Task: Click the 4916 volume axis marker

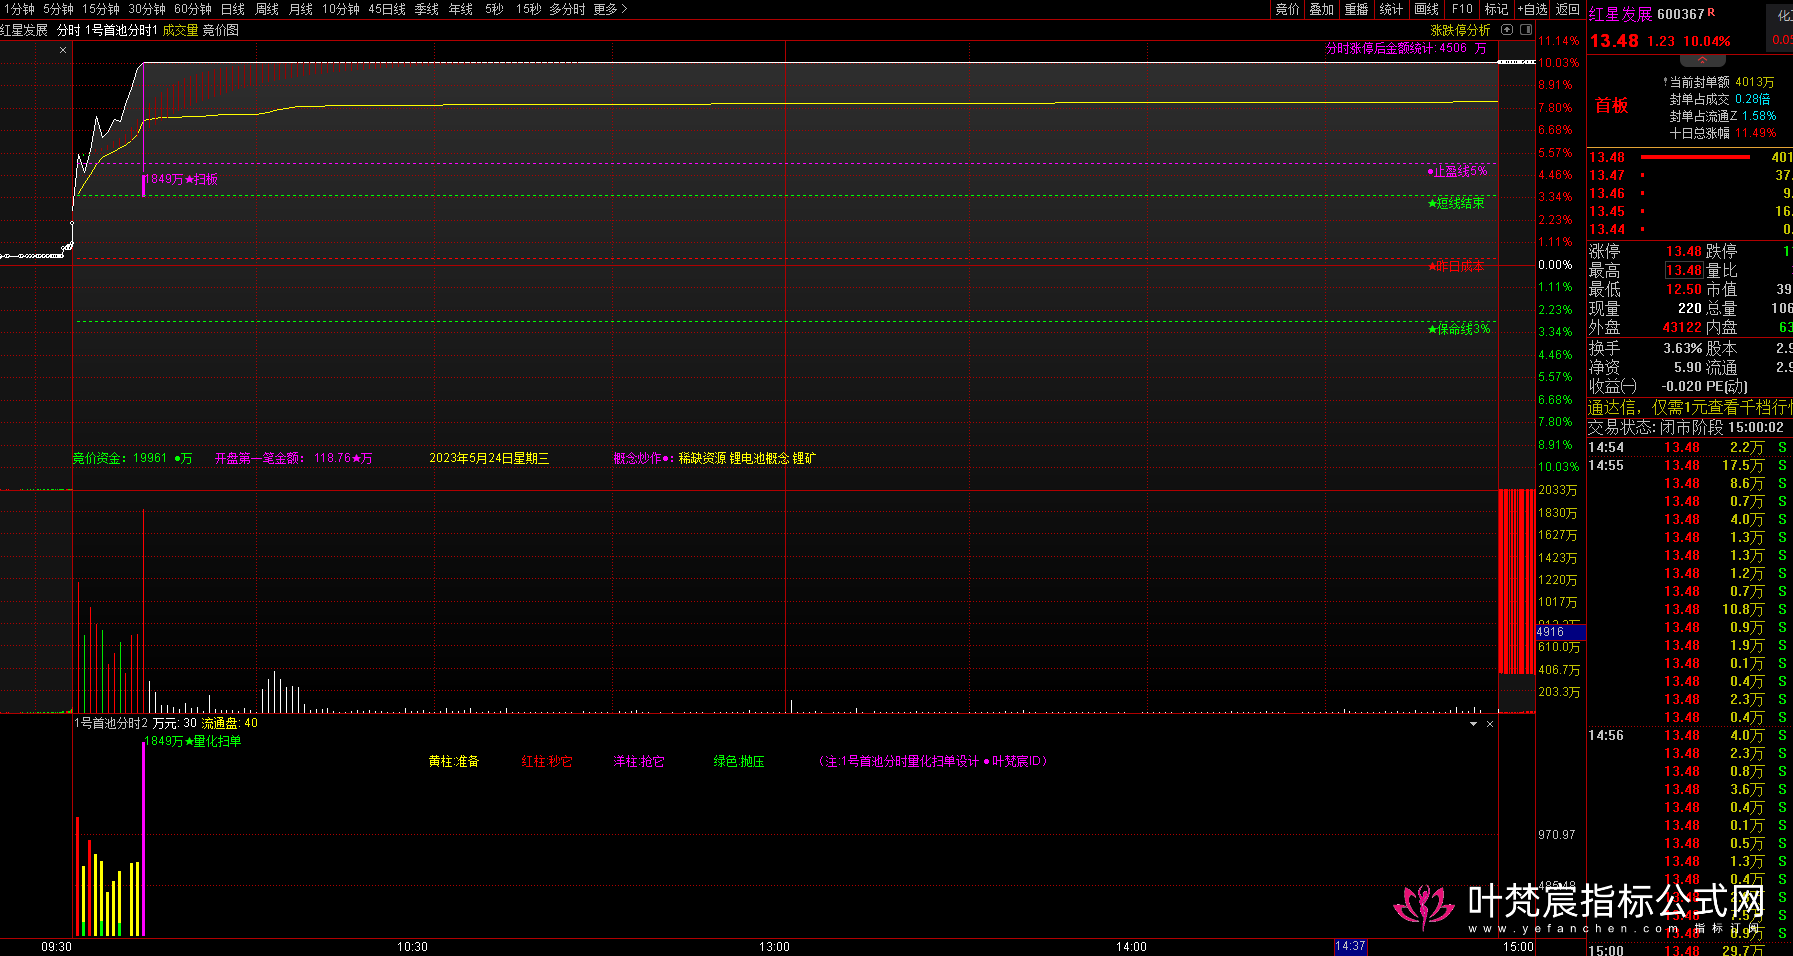Action: click(1560, 632)
